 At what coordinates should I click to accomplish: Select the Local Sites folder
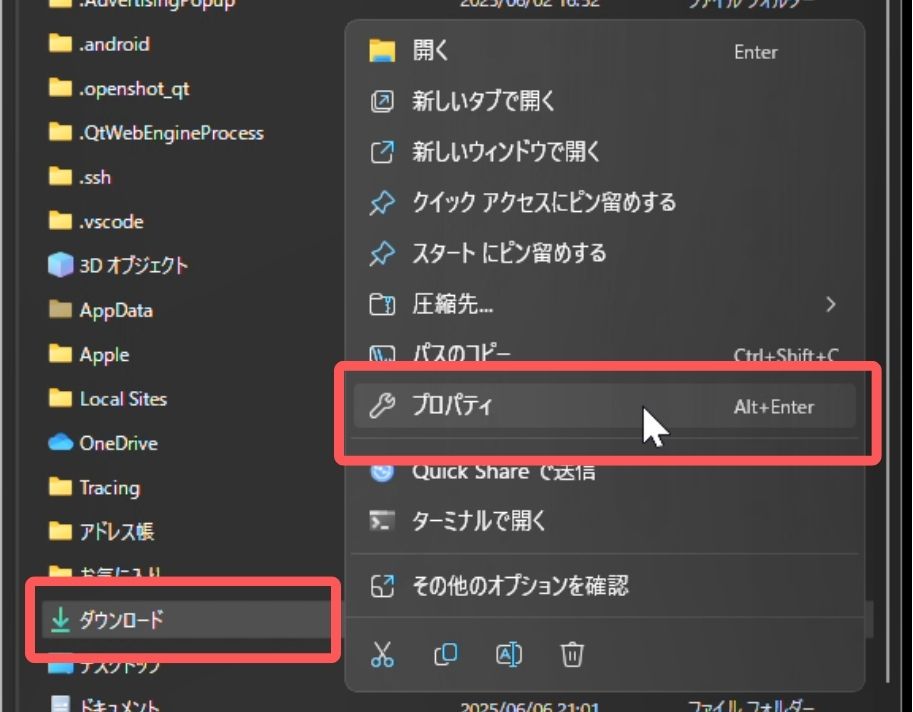coord(108,398)
